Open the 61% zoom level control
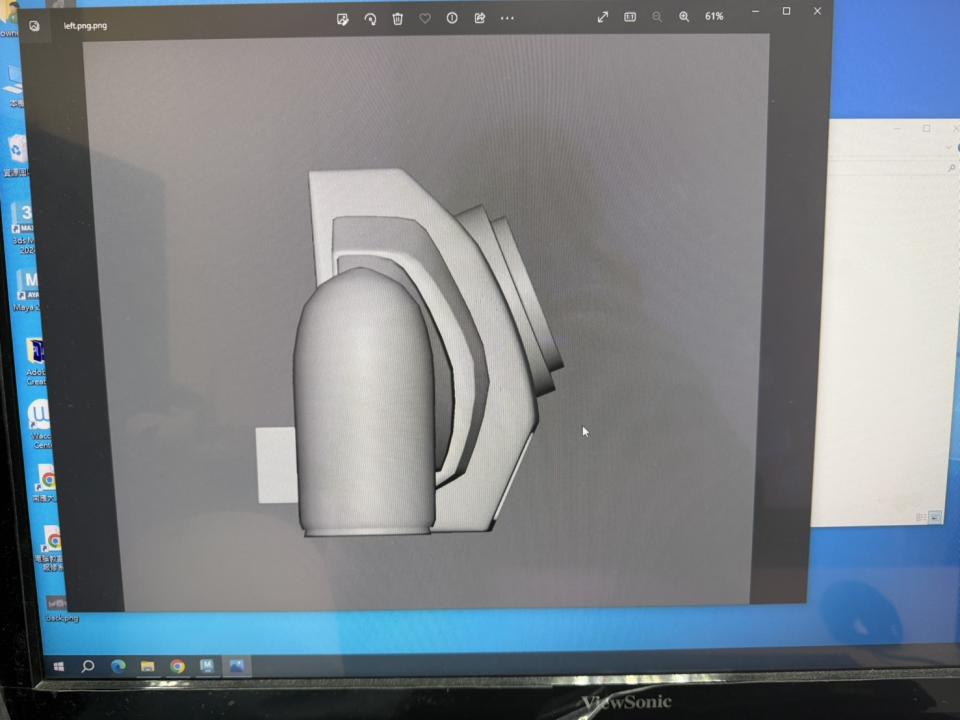This screenshot has width=960, height=720. tap(713, 17)
